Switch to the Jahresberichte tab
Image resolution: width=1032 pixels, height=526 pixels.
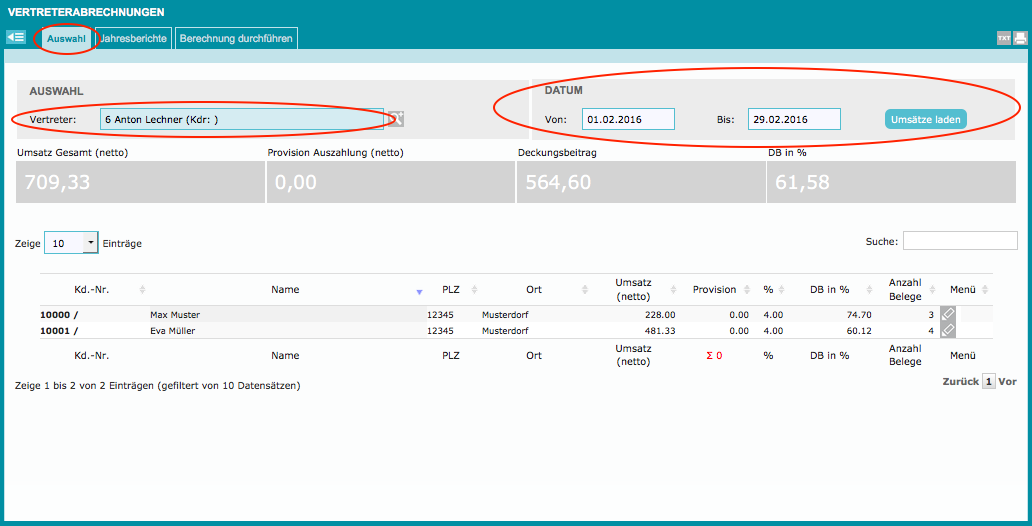(132, 38)
